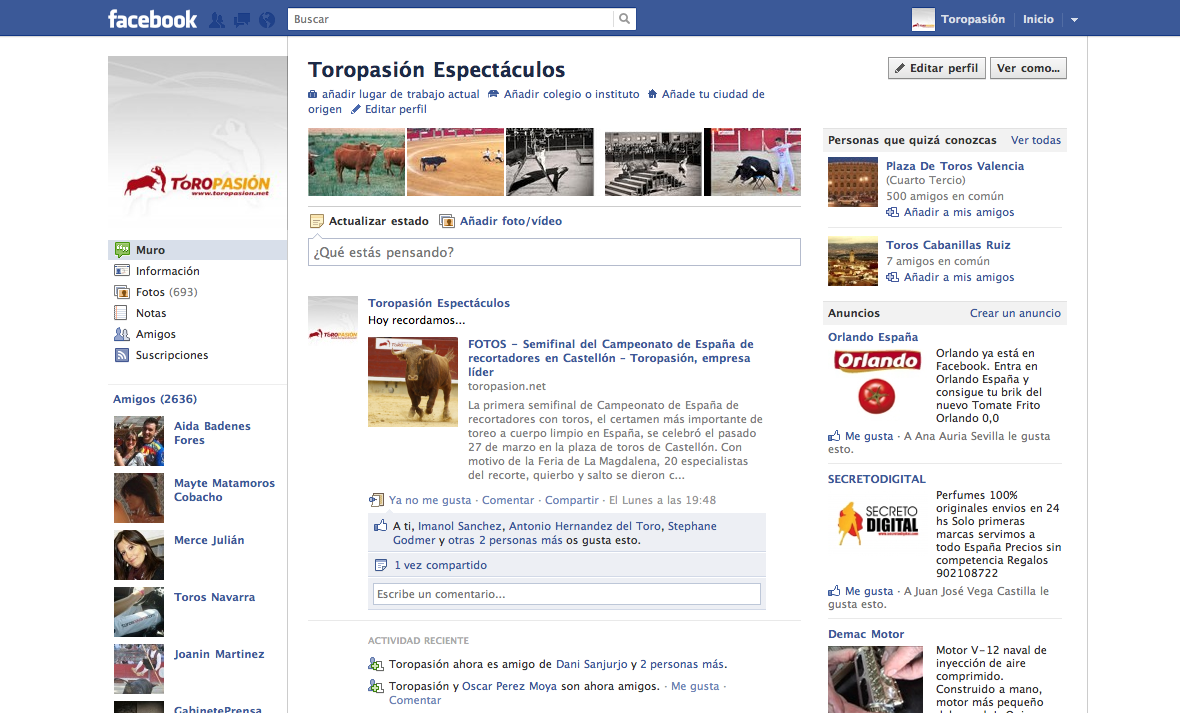Click share icon next to '1 vez compartido'
The height and width of the screenshot is (713, 1180).
(x=380, y=565)
